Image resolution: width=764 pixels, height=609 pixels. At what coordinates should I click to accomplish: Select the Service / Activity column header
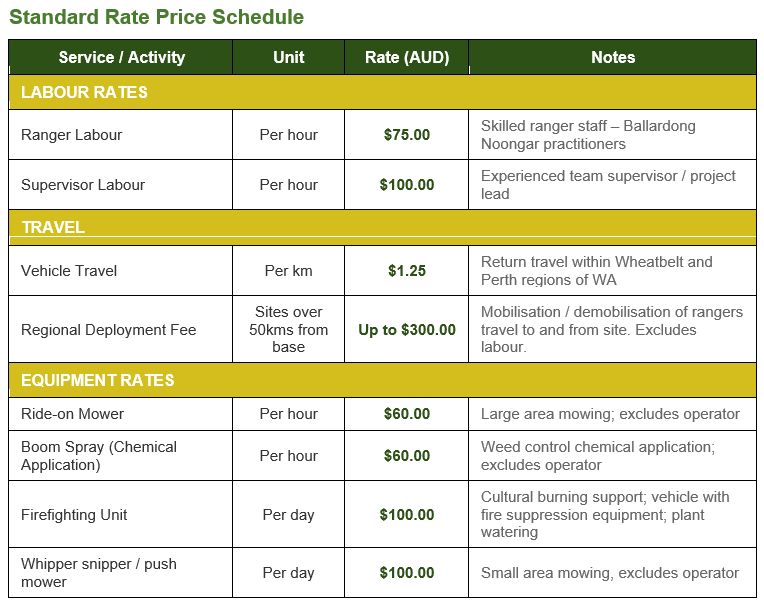[121, 57]
